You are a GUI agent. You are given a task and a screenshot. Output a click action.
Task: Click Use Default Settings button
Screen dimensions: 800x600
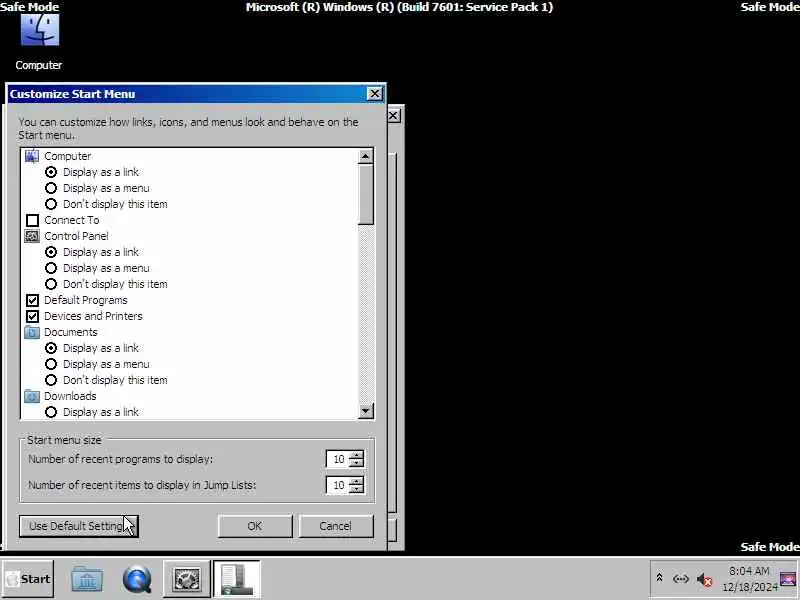[x=79, y=526]
